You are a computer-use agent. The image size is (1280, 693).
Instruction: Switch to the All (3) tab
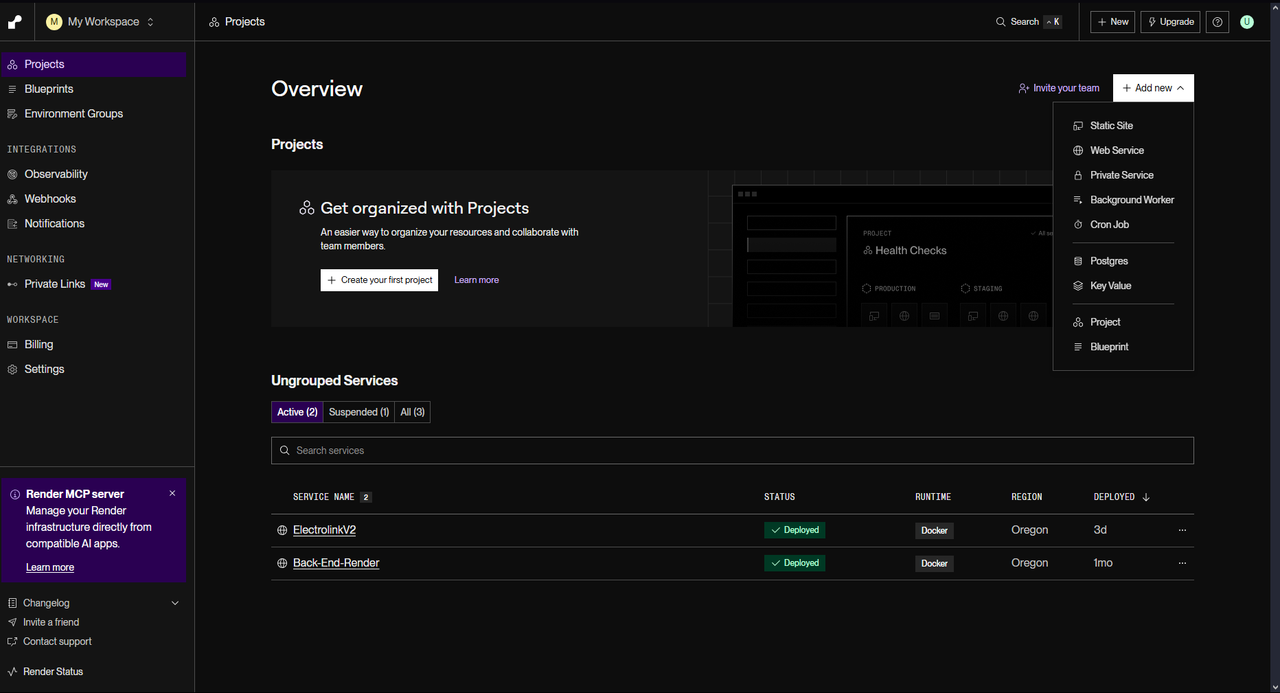[412, 412]
